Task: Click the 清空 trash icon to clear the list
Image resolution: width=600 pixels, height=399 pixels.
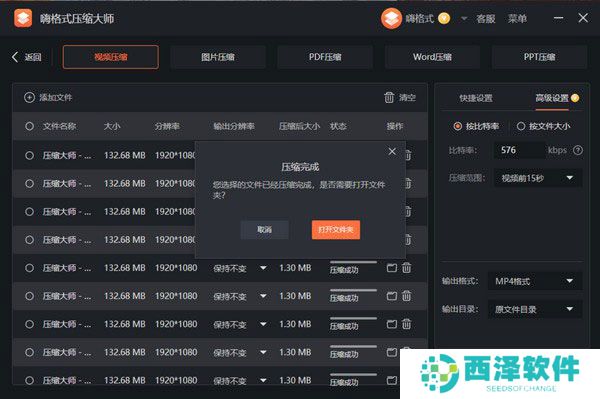Action: (389, 98)
